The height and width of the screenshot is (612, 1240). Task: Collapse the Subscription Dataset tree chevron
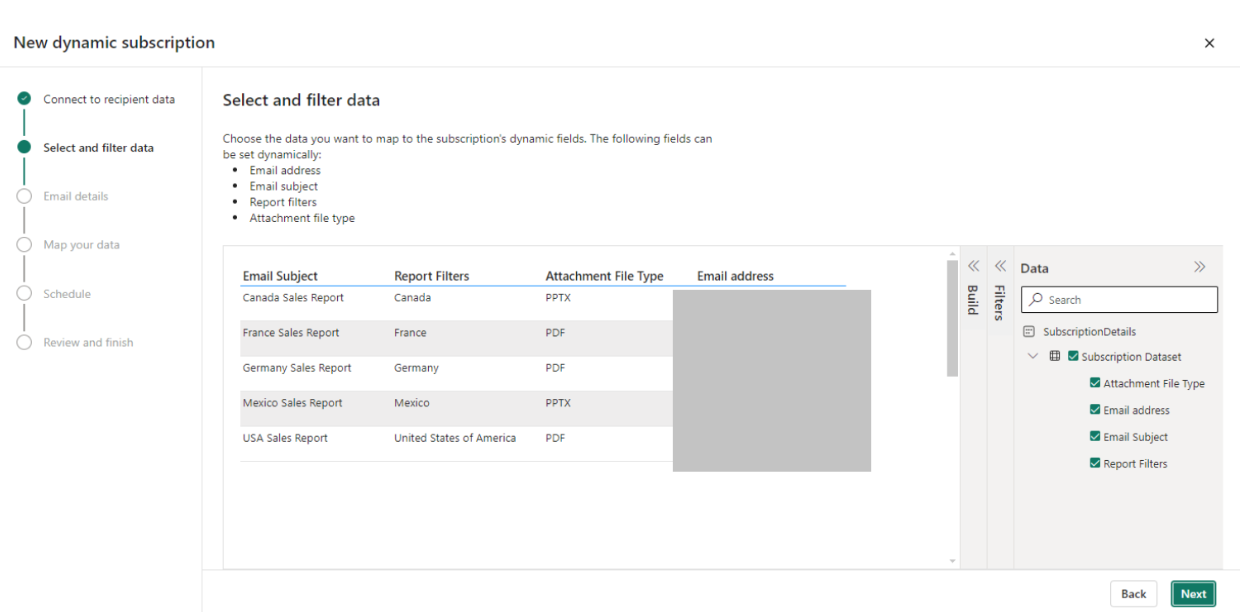1033,356
